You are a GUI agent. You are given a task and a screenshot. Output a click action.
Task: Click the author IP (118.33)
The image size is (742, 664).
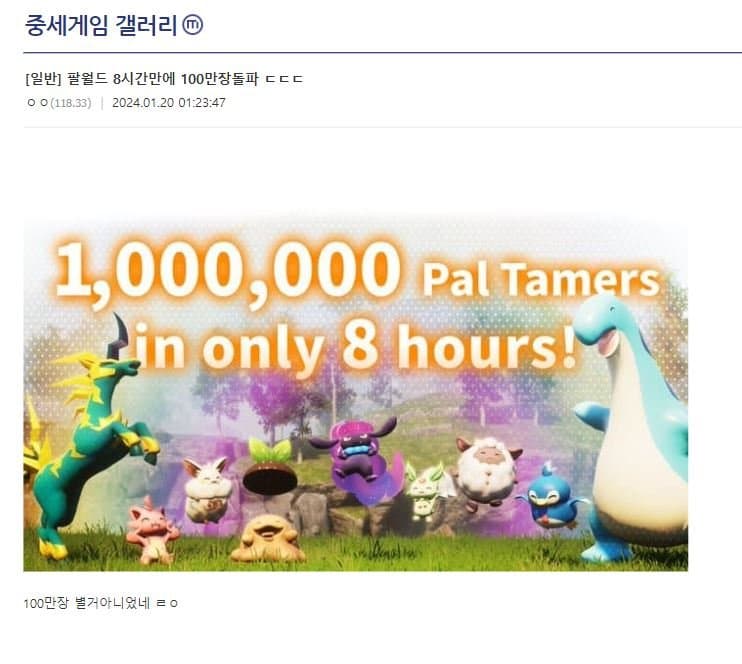pyautogui.click(x=71, y=103)
